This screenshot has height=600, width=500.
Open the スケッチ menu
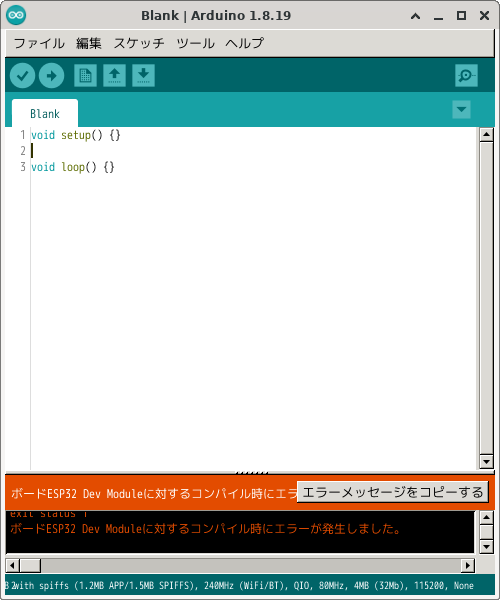pyautogui.click(x=139, y=43)
